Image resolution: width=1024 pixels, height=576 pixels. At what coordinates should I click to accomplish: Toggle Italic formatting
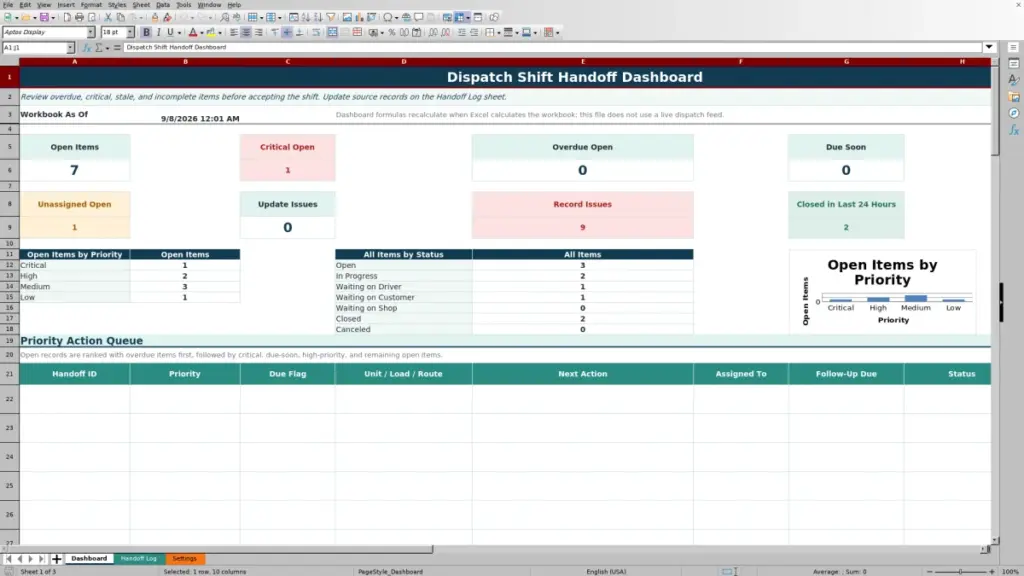tap(159, 33)
